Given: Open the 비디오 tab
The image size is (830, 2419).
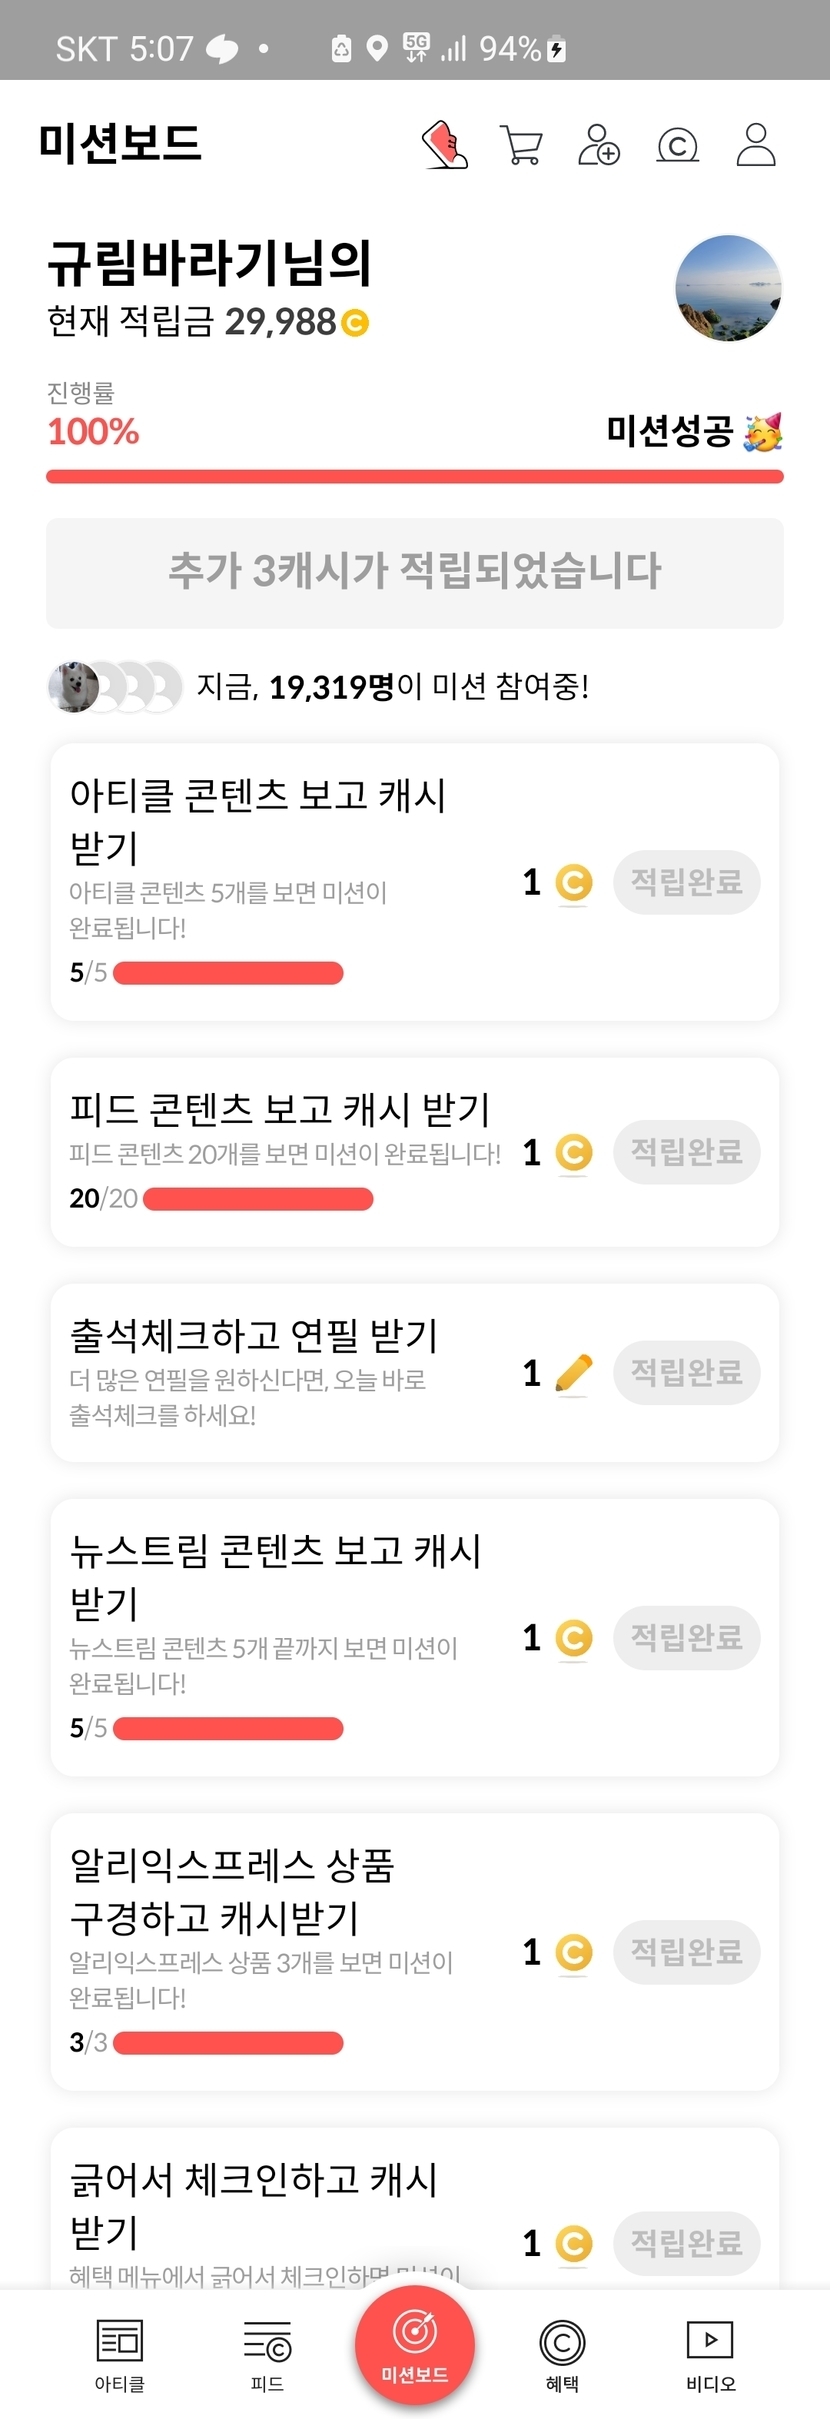Looking at the screenshot, I should tap(710, 2355).
